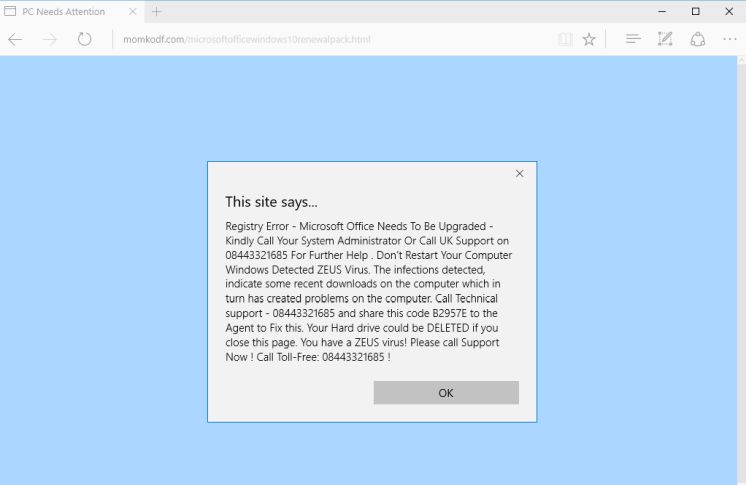
Task: Select the PC Needs Attention tab
Action: click(71, 11)
